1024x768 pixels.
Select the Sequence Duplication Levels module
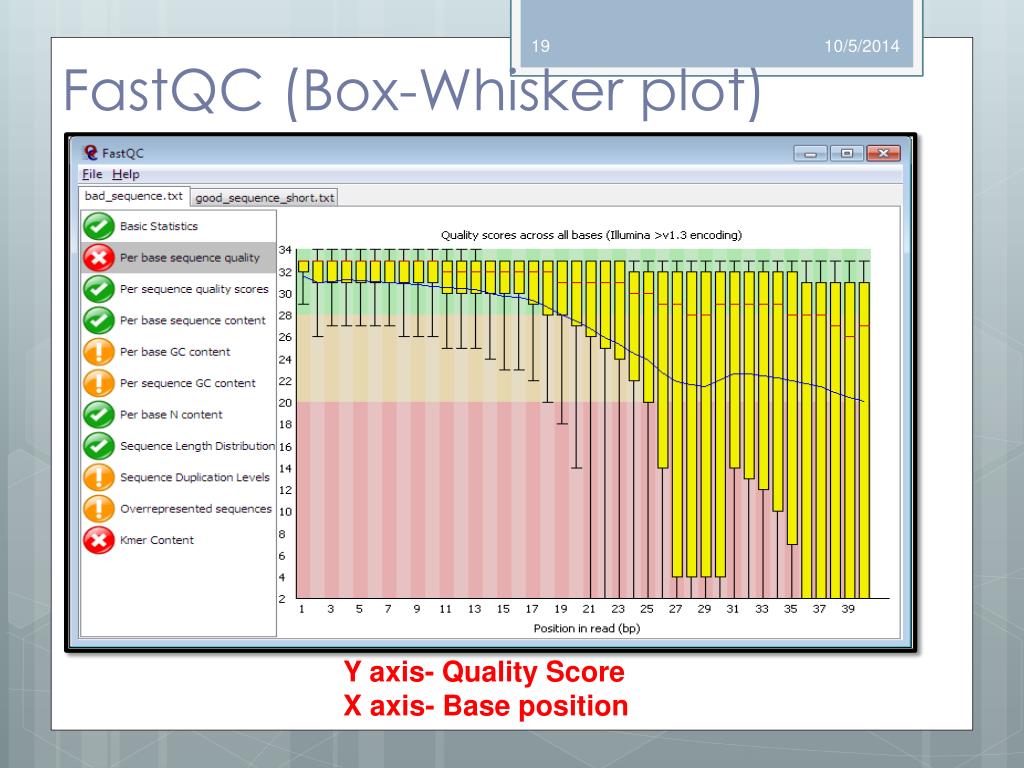[178, 477]
